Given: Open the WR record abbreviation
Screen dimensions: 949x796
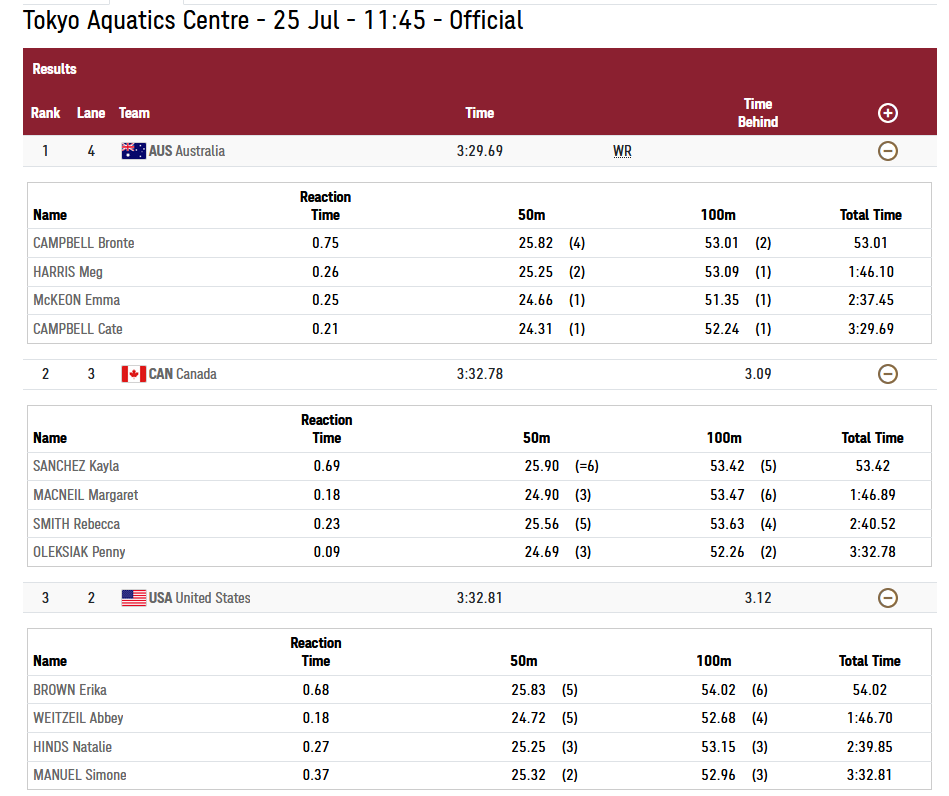Looking at the screenshot, I should point(622,151).
